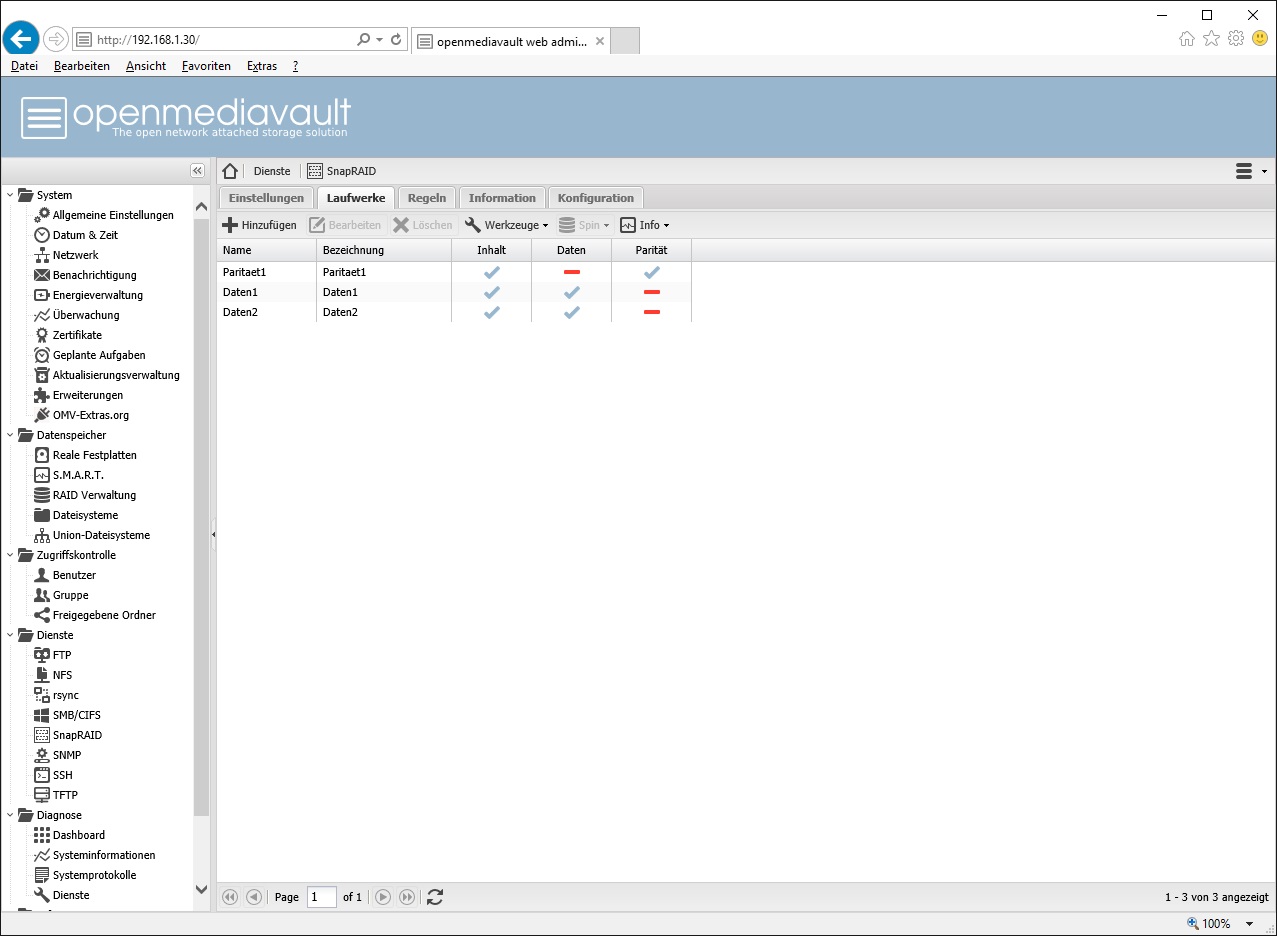Go to the home icon in breadcrumb
The height and width of the screenshot is (936, 1277).
(230, 171)
